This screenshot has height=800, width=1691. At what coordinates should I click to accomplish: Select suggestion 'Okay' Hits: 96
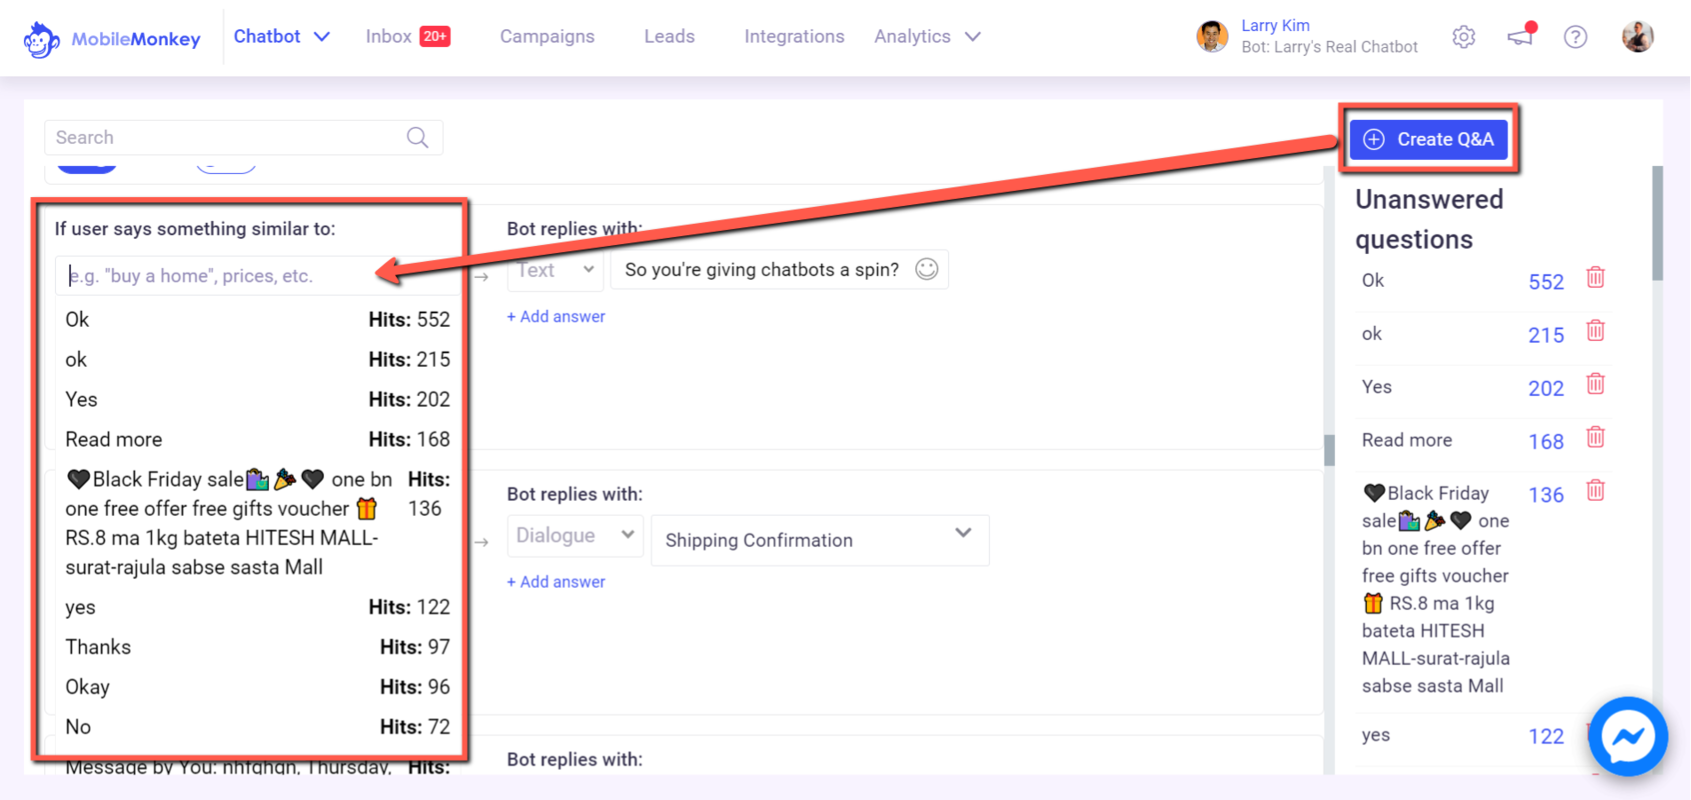pos(257,688)
